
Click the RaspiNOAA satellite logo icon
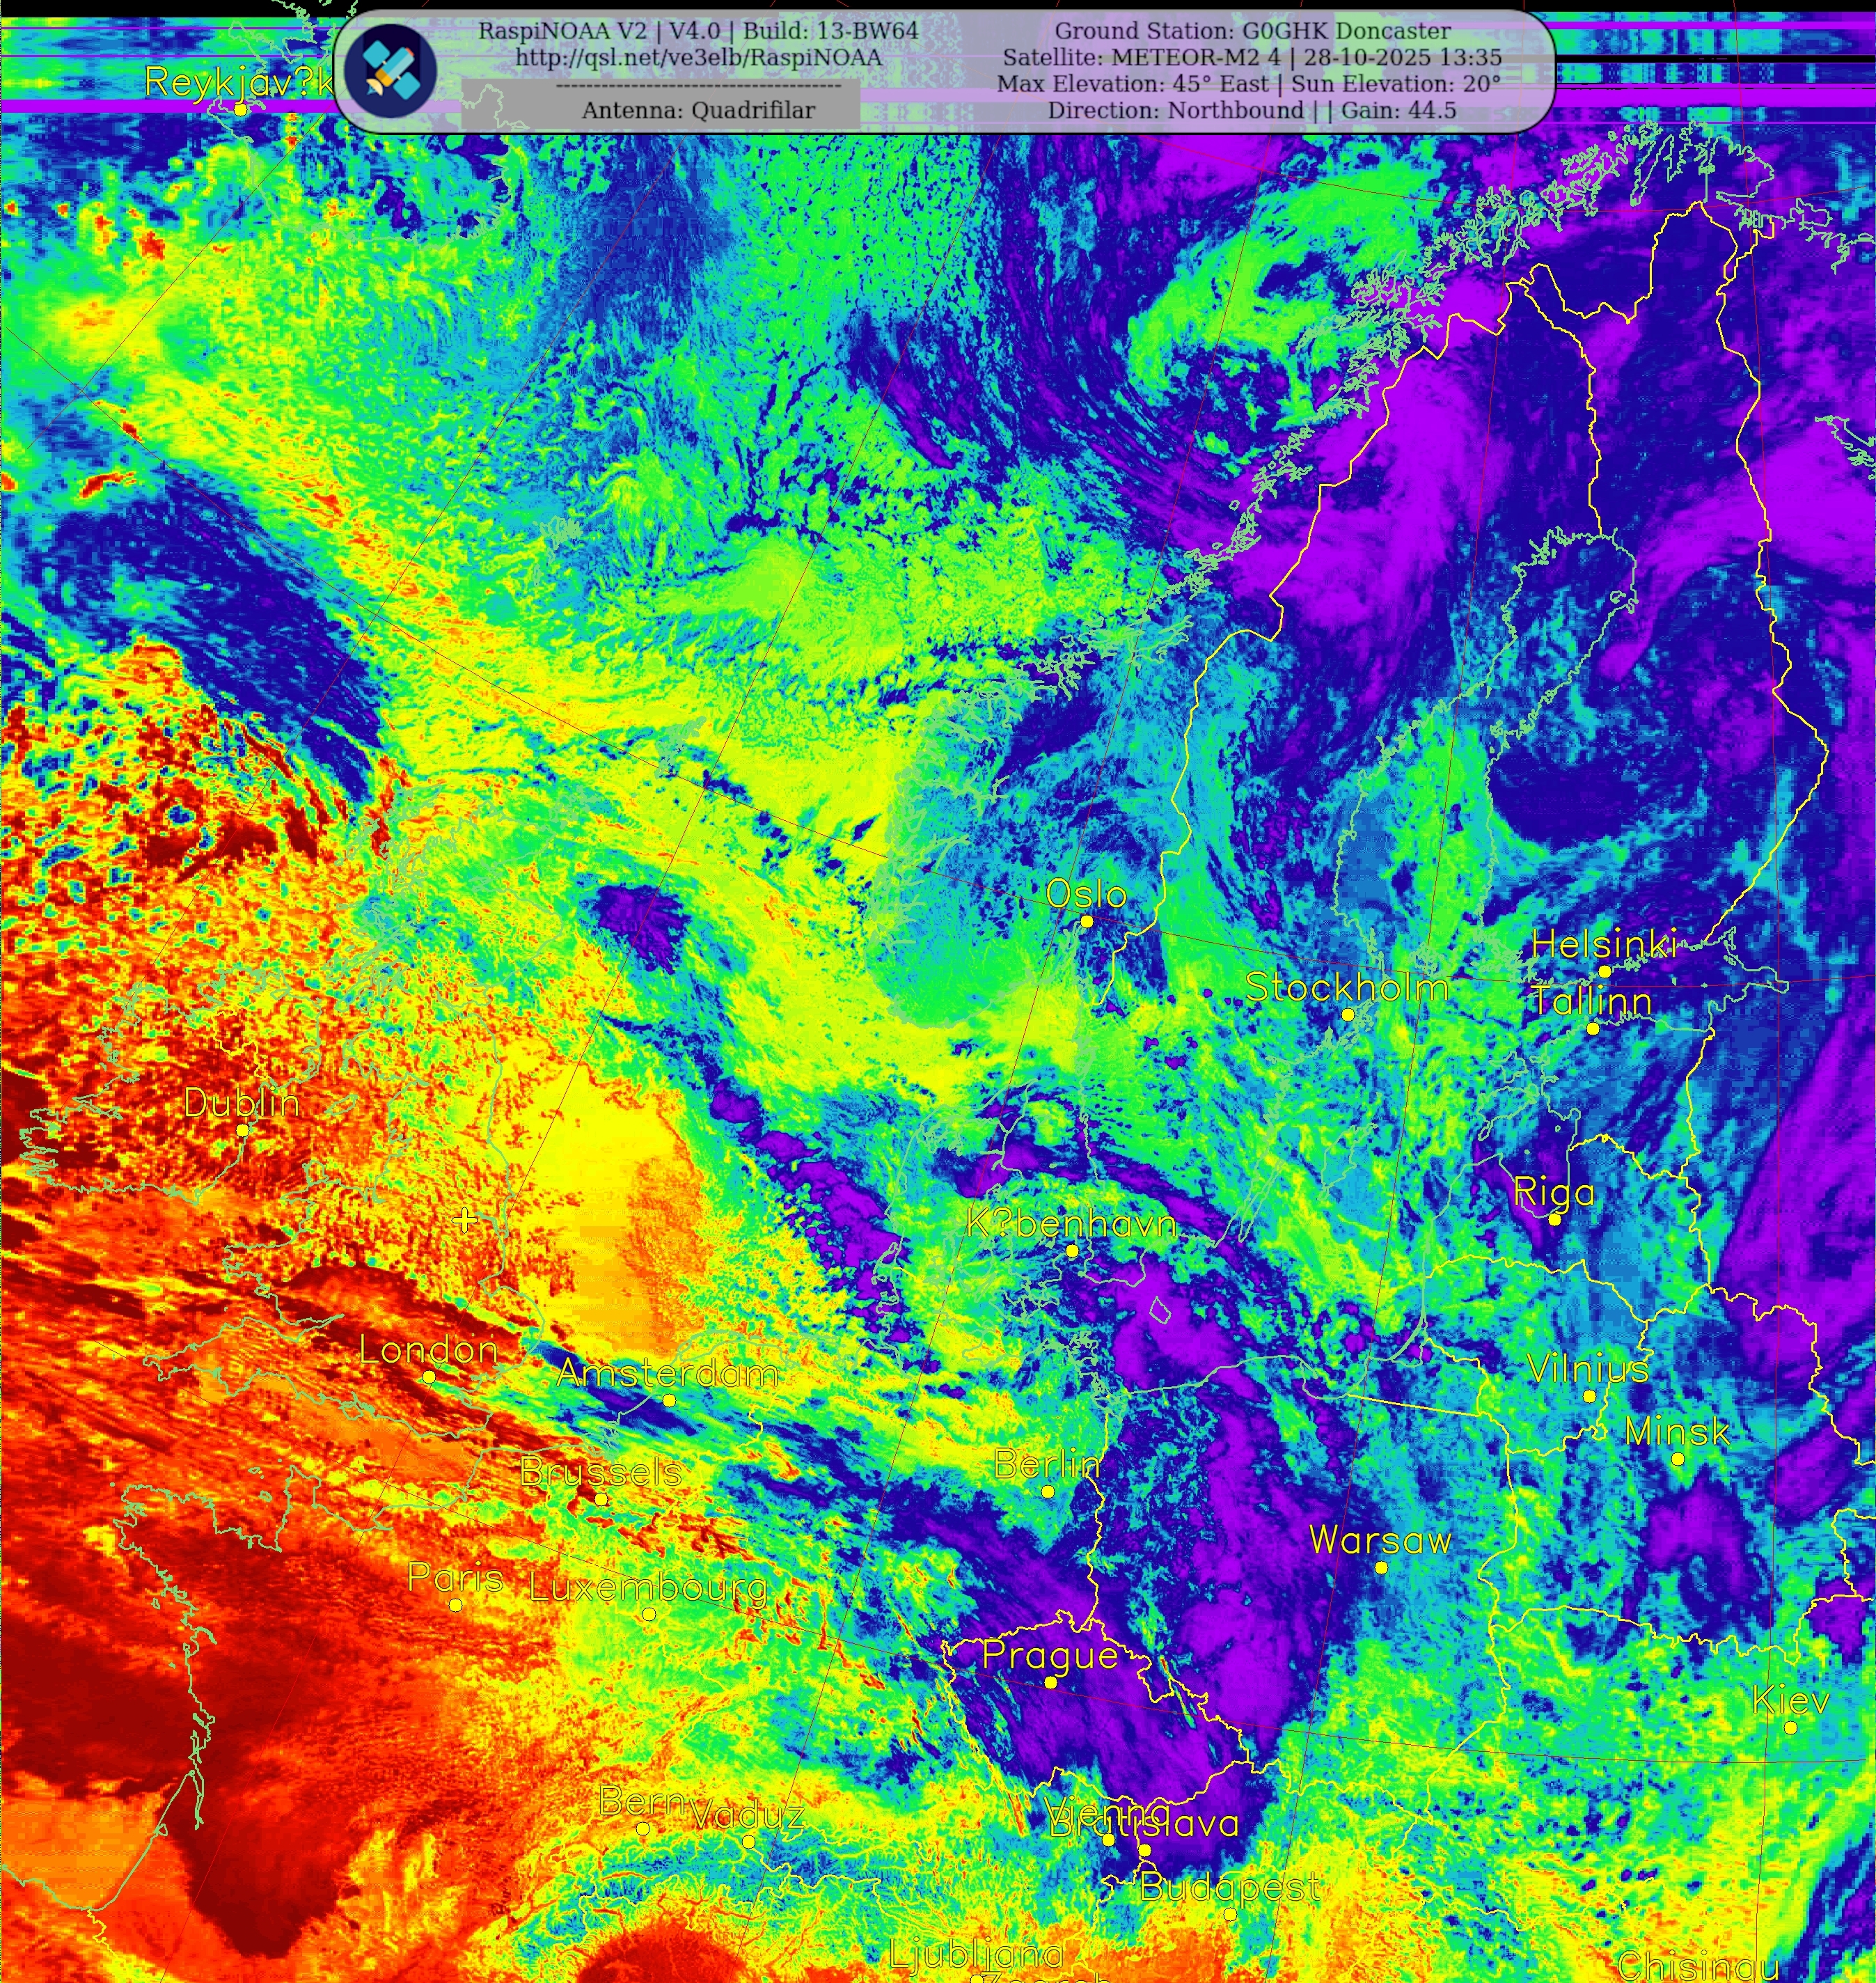[x=390, y=69]
